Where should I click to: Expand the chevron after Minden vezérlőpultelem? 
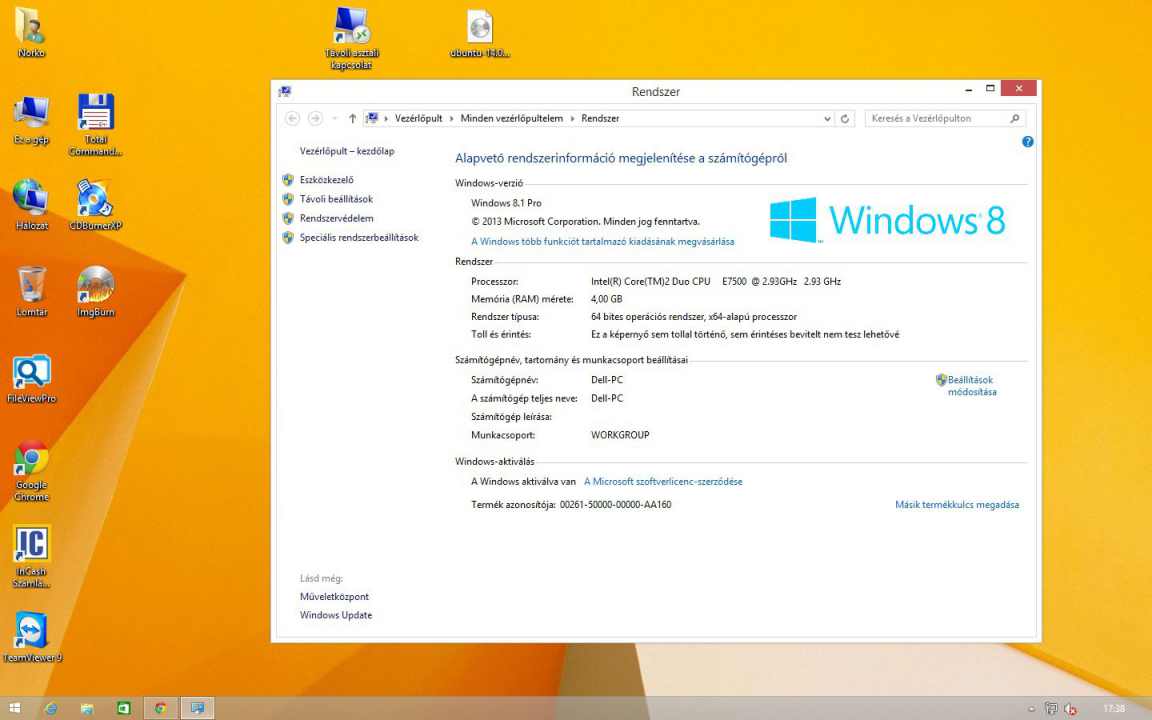pos(572,118)
